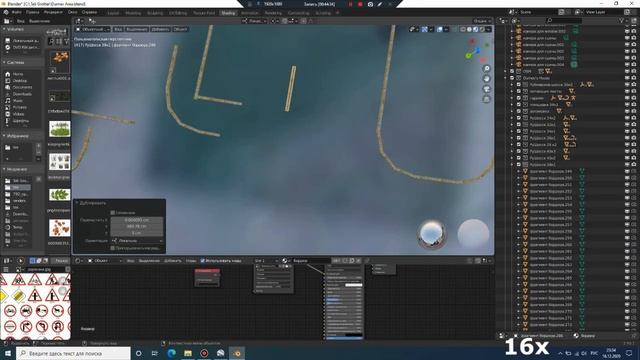Click the stop icon in the recording bar
This screenshot has height=360, width=640.
click(x=360, y=4)
